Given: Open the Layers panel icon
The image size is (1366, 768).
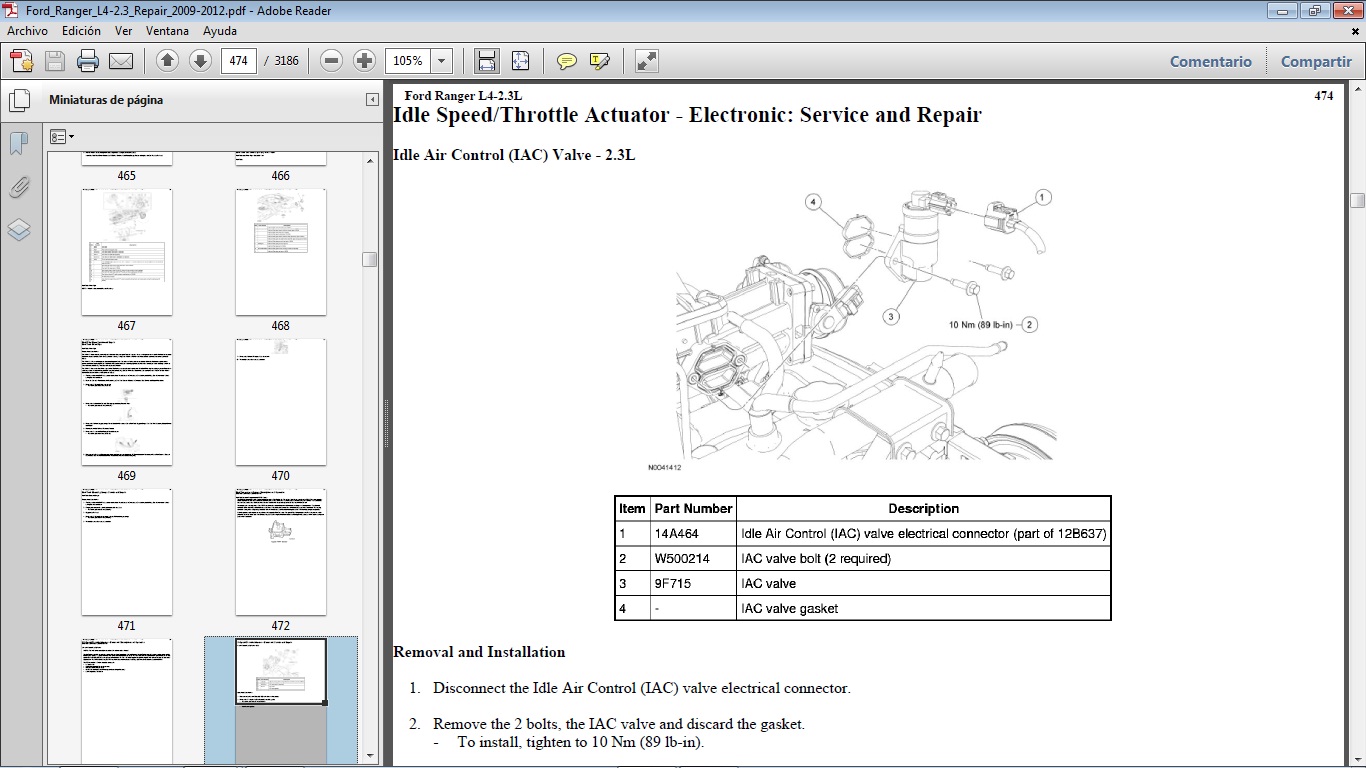Looking at the screenshot, I should tap(19, 230).
